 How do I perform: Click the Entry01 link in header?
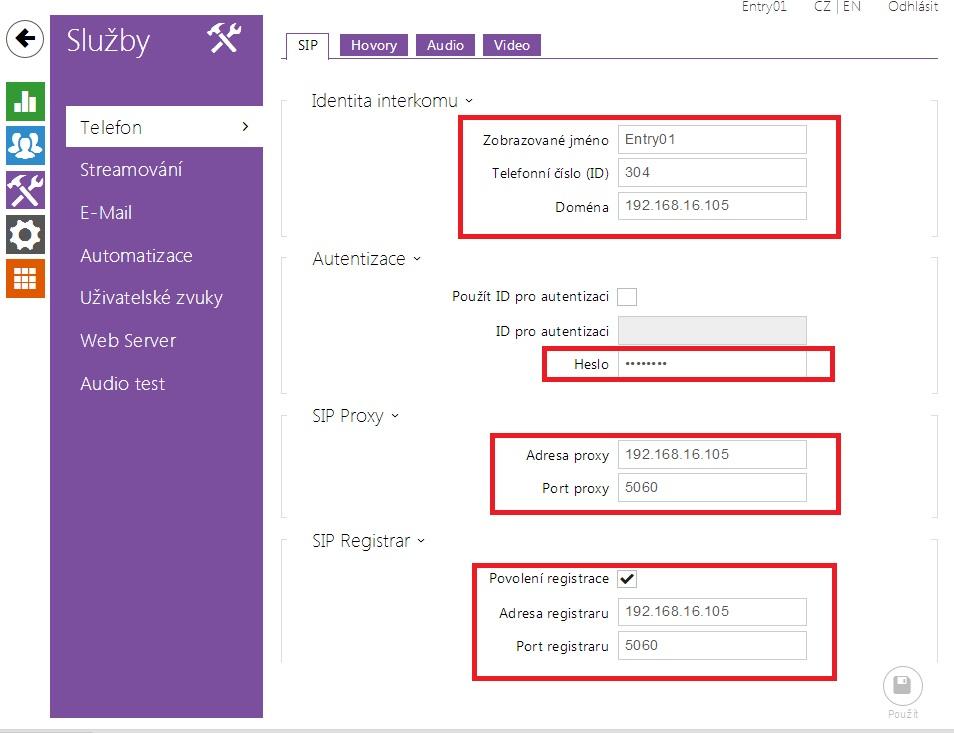pyautogui.click(x=764, y=7)
